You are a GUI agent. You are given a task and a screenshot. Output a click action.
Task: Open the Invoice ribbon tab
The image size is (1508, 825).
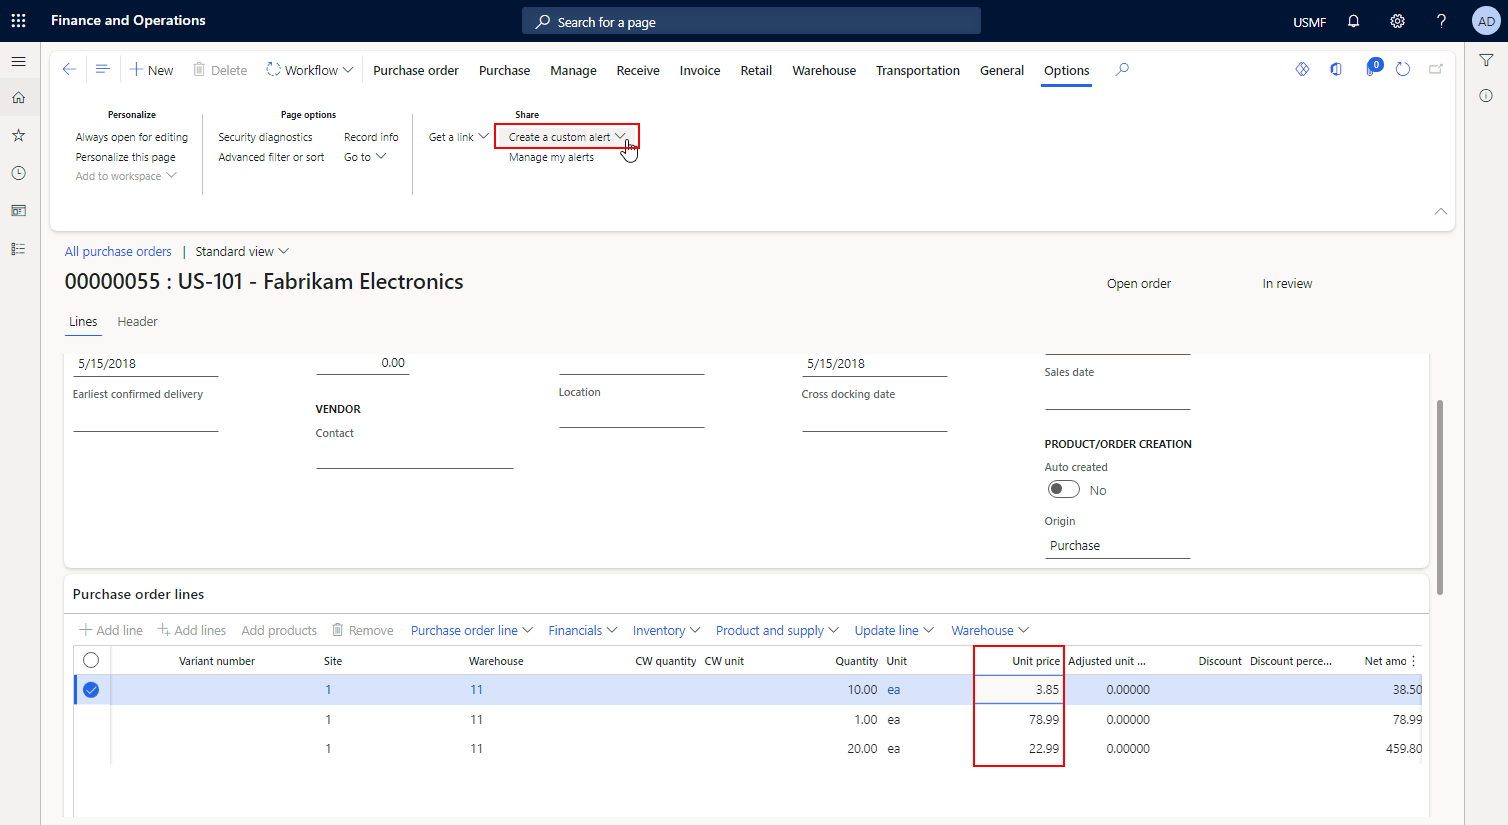(x=700, y=70)
